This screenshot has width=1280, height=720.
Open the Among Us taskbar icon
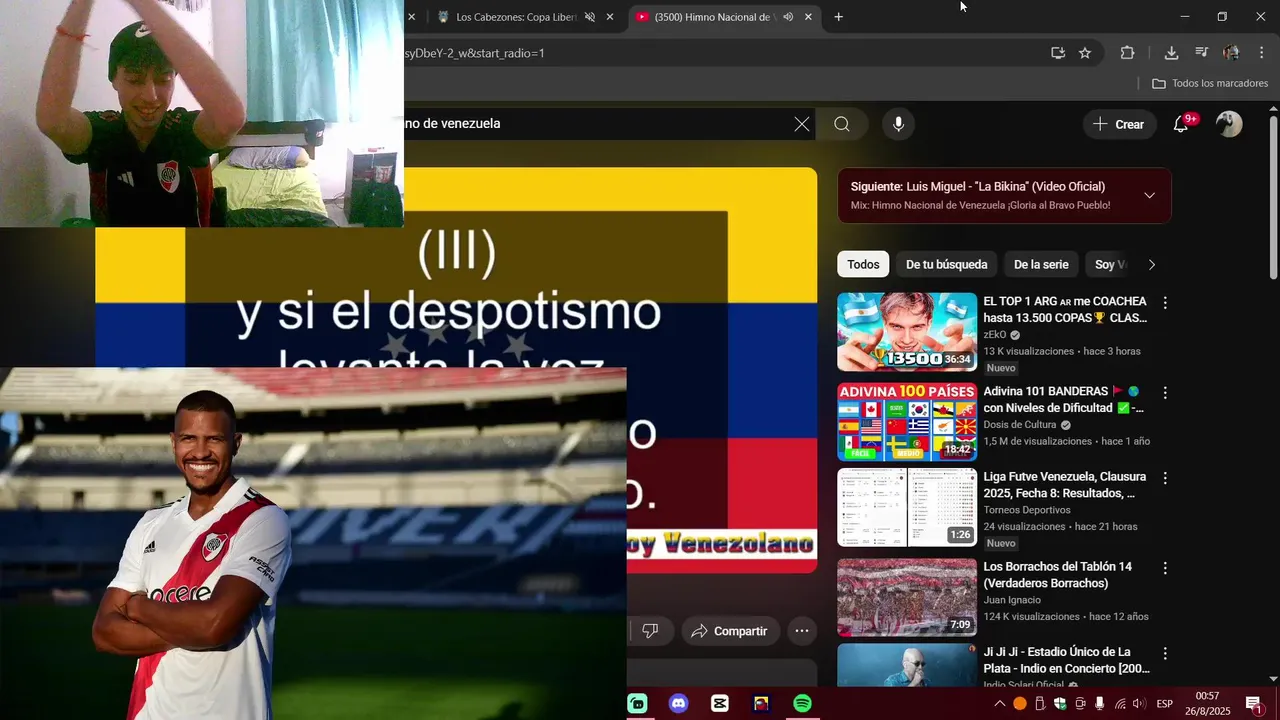[x=761, y=704]
